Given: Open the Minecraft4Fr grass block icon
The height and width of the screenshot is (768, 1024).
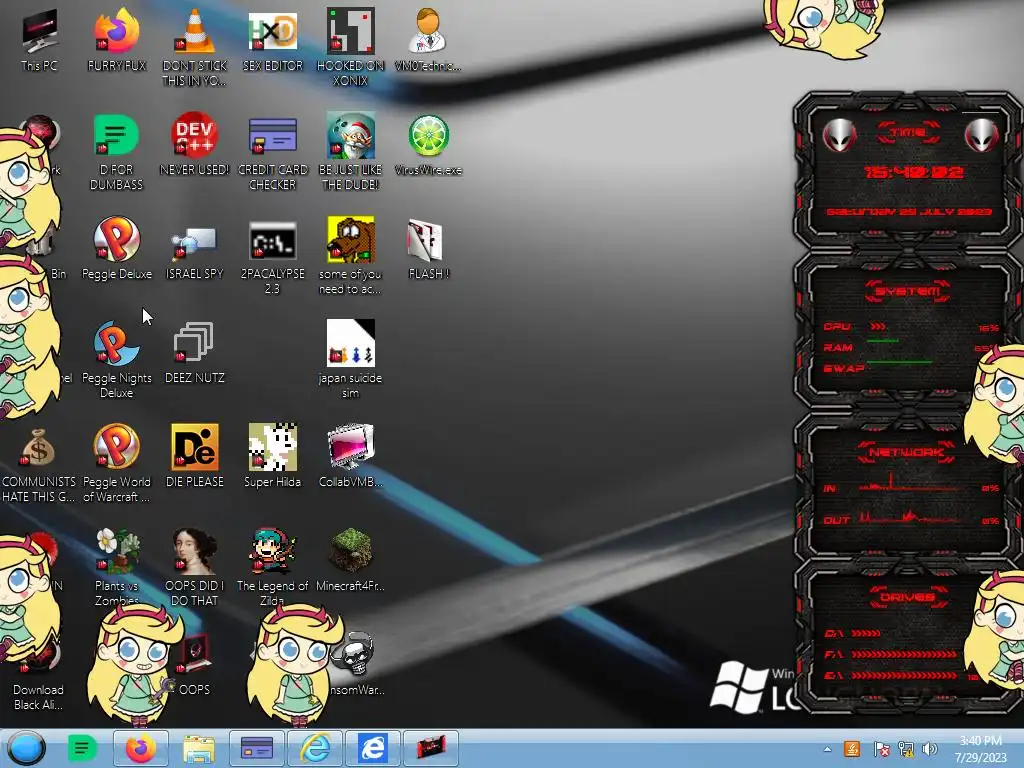Looking at the screenshot, I should tap(350, 559).
